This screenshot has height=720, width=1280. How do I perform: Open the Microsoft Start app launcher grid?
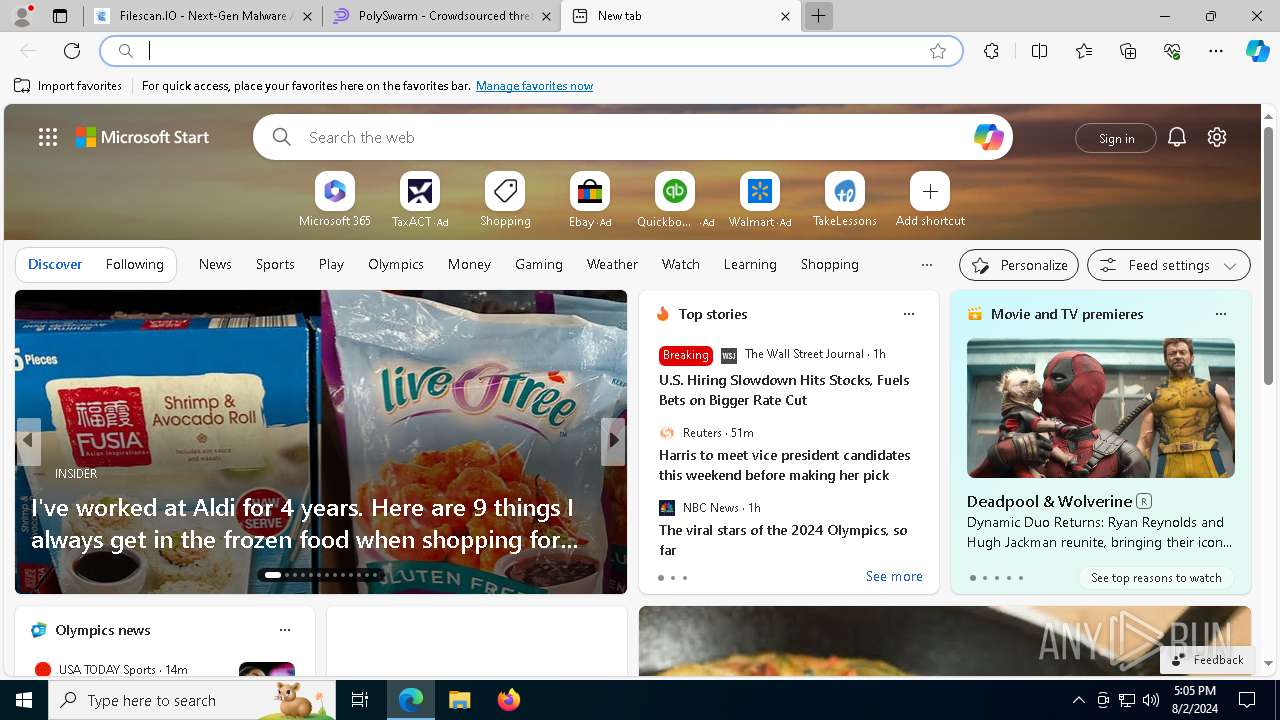[48, 137]
